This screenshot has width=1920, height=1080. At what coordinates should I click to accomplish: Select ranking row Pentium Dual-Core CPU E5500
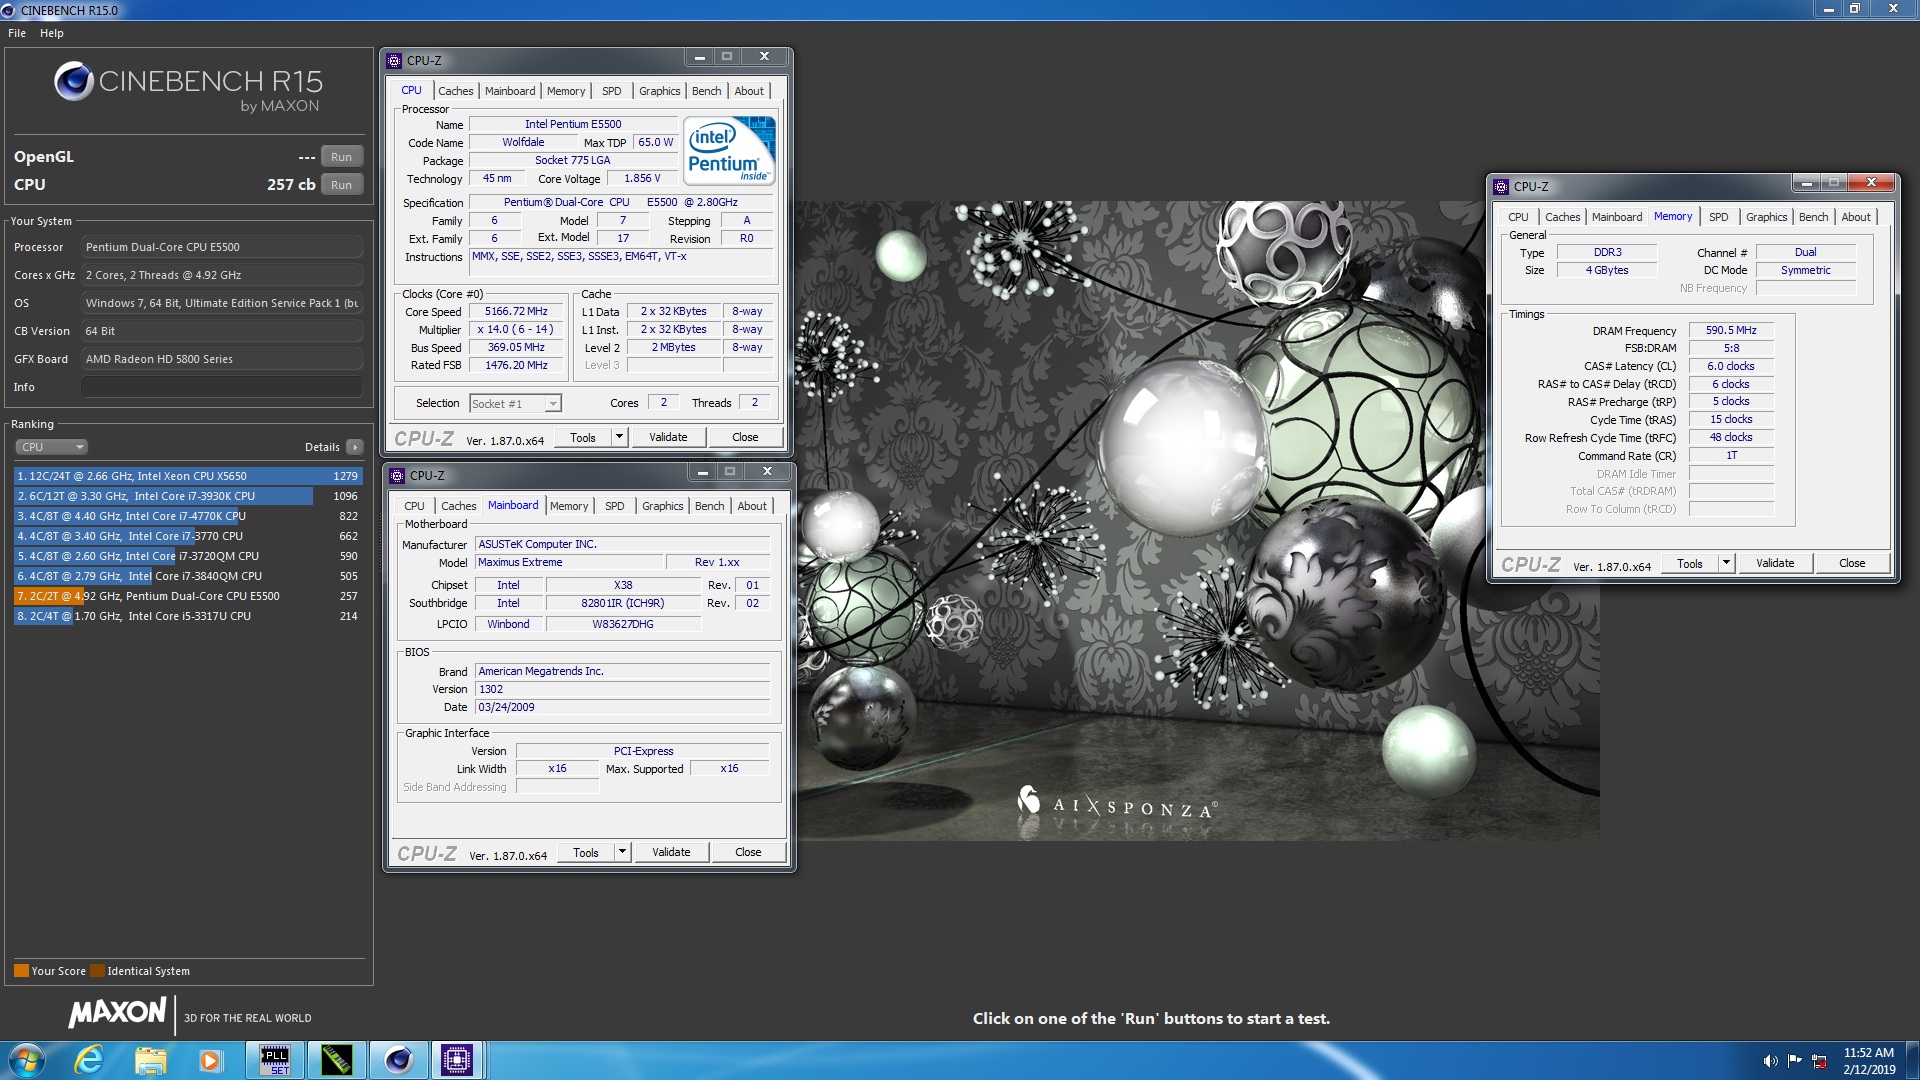tap(188, 596)
